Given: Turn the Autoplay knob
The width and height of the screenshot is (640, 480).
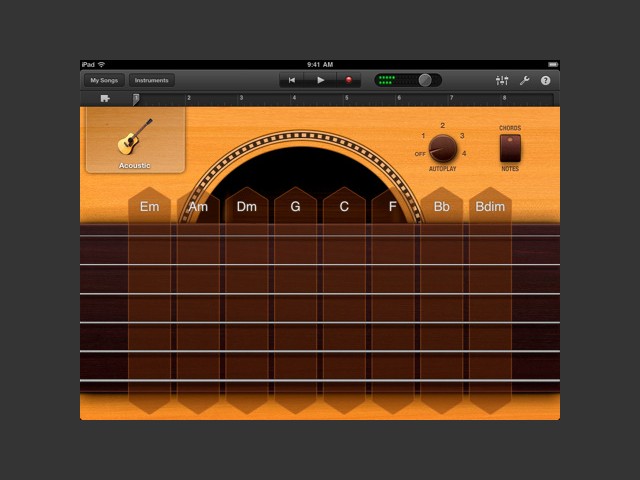Looking at the screenshot, I should click(x=442, y=149).
